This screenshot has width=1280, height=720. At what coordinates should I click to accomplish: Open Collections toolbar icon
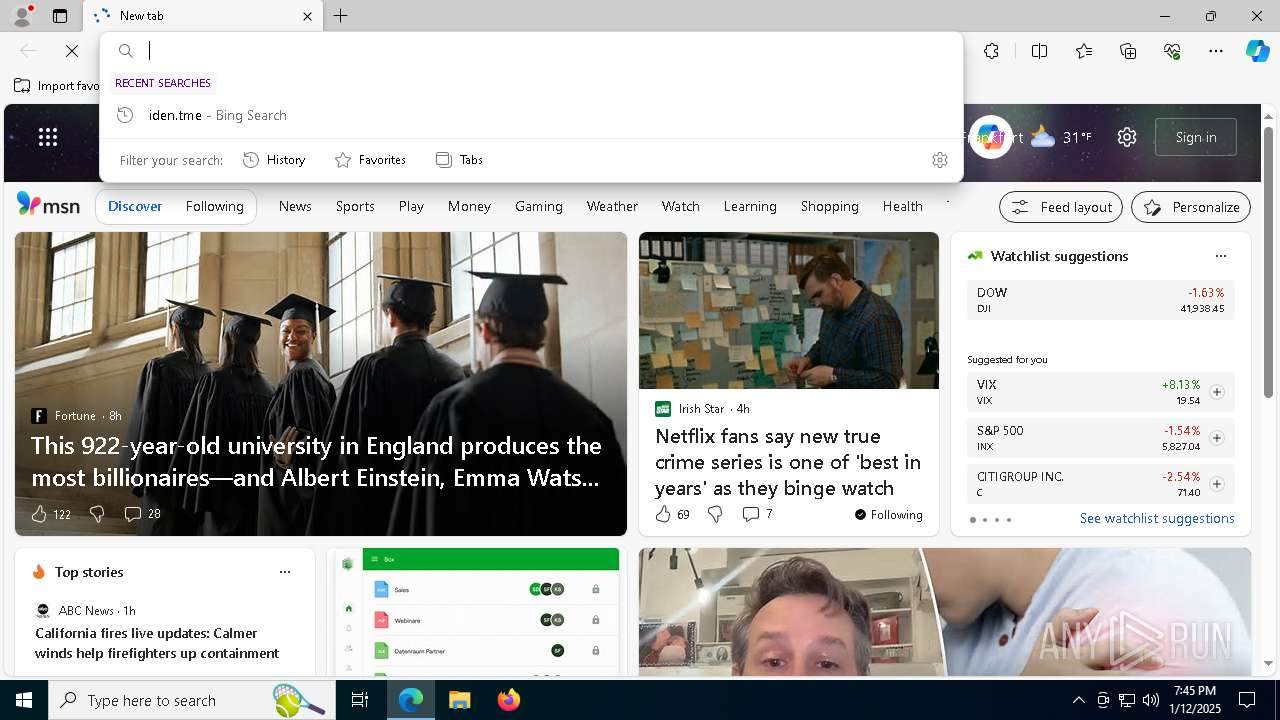(x=1128, y=51)
